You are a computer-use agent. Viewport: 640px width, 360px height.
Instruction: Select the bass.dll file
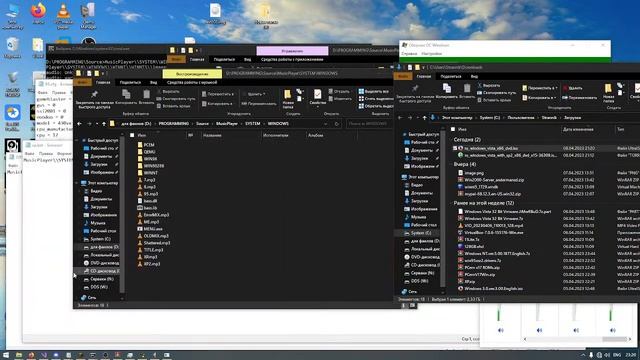click(147, 201)
